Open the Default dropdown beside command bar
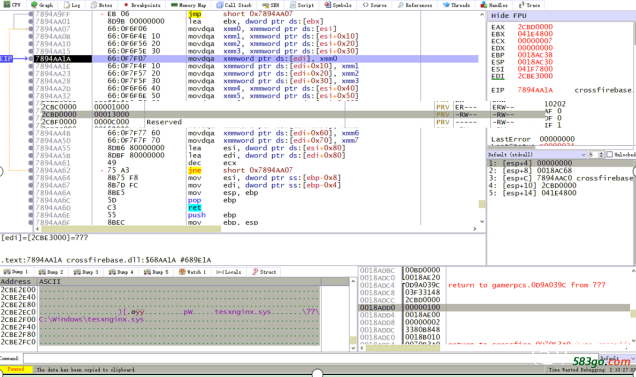 tap(617, 358)
